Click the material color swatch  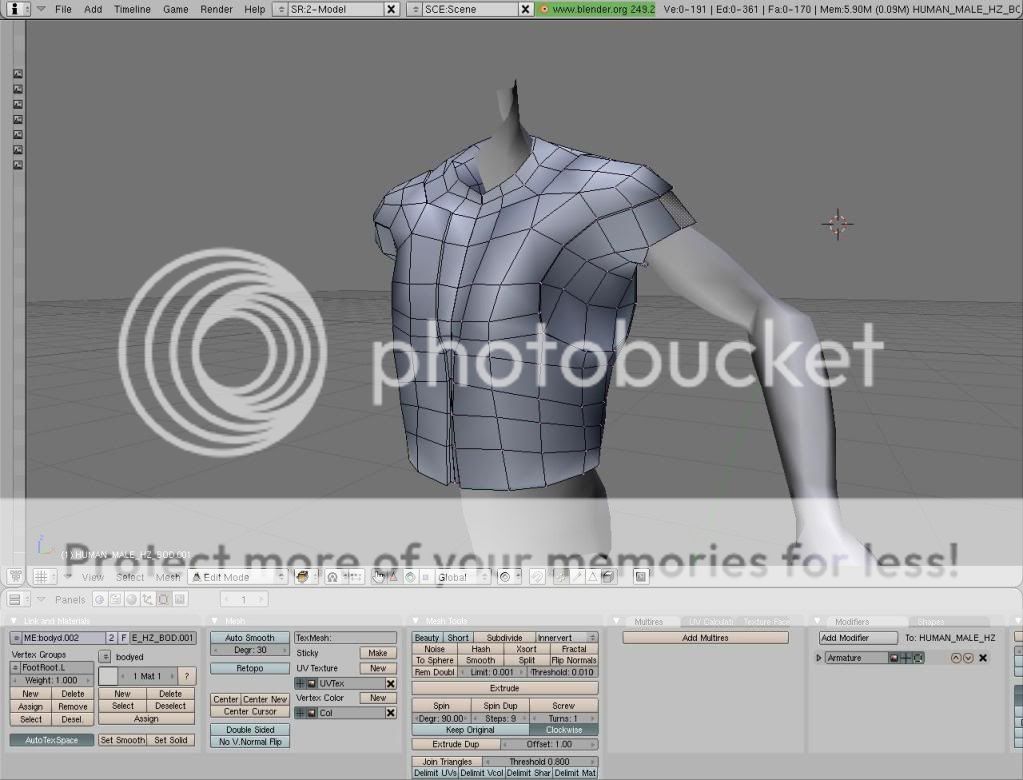click(x=108, y=676)
